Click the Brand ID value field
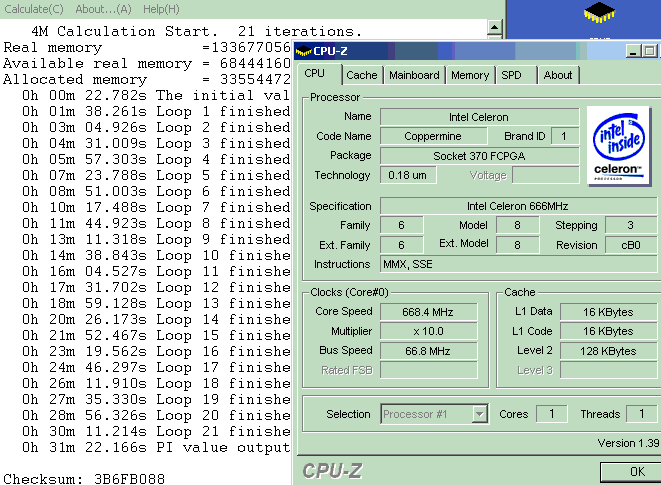 [564, 136]
